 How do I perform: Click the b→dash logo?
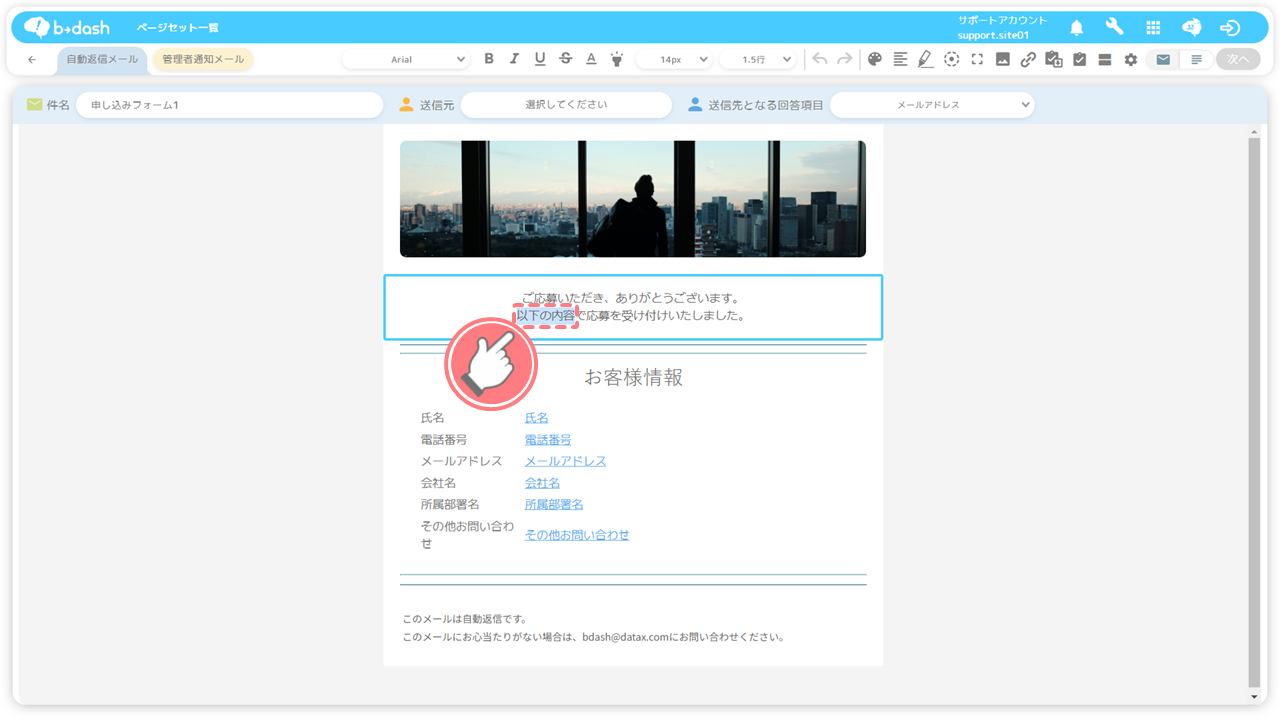point(67,27)
